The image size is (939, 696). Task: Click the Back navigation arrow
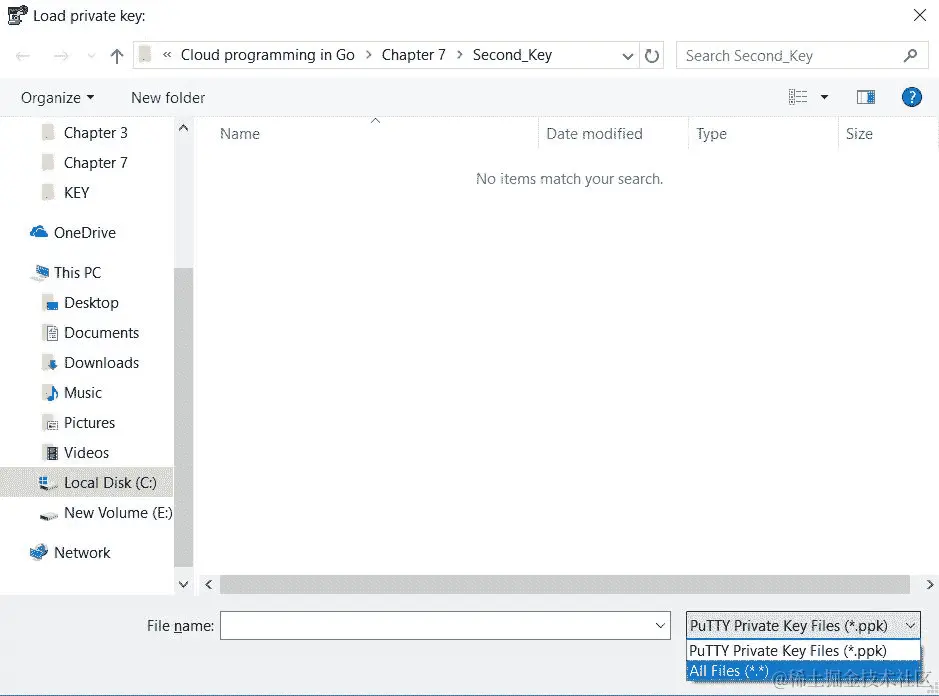(23, 56)
